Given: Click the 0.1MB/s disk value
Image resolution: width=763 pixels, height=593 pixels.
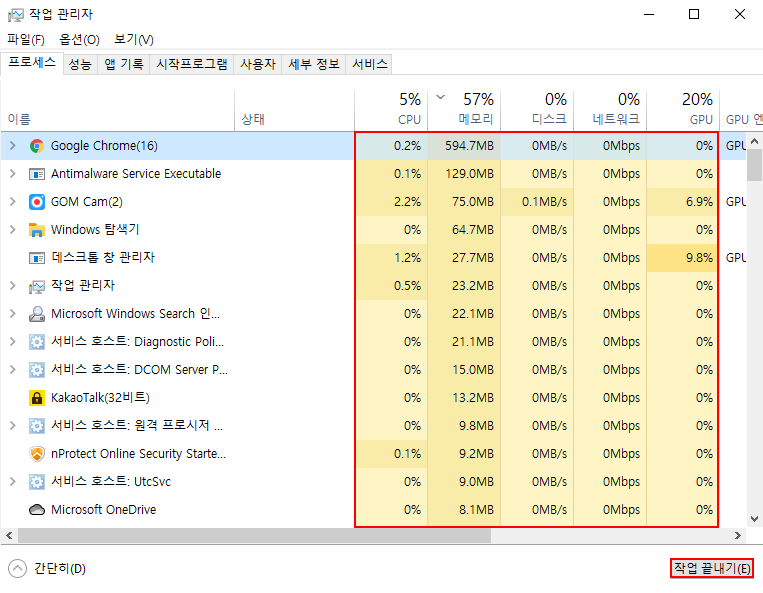Looking at the screenshot, I should pyautogui.click(x=544, y=202).
